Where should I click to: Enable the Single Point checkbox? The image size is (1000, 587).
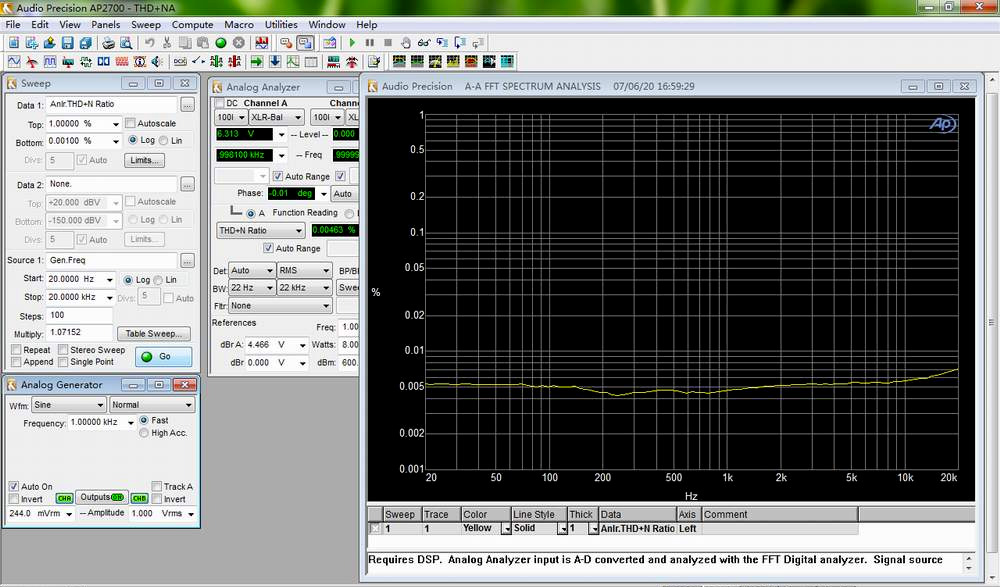63,362
